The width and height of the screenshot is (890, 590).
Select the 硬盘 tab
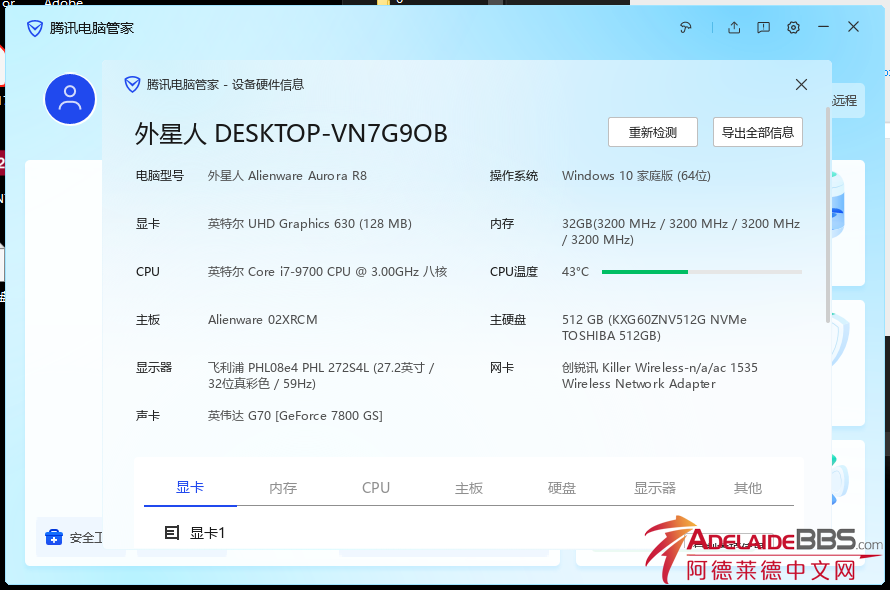click(x=562, y=488)
